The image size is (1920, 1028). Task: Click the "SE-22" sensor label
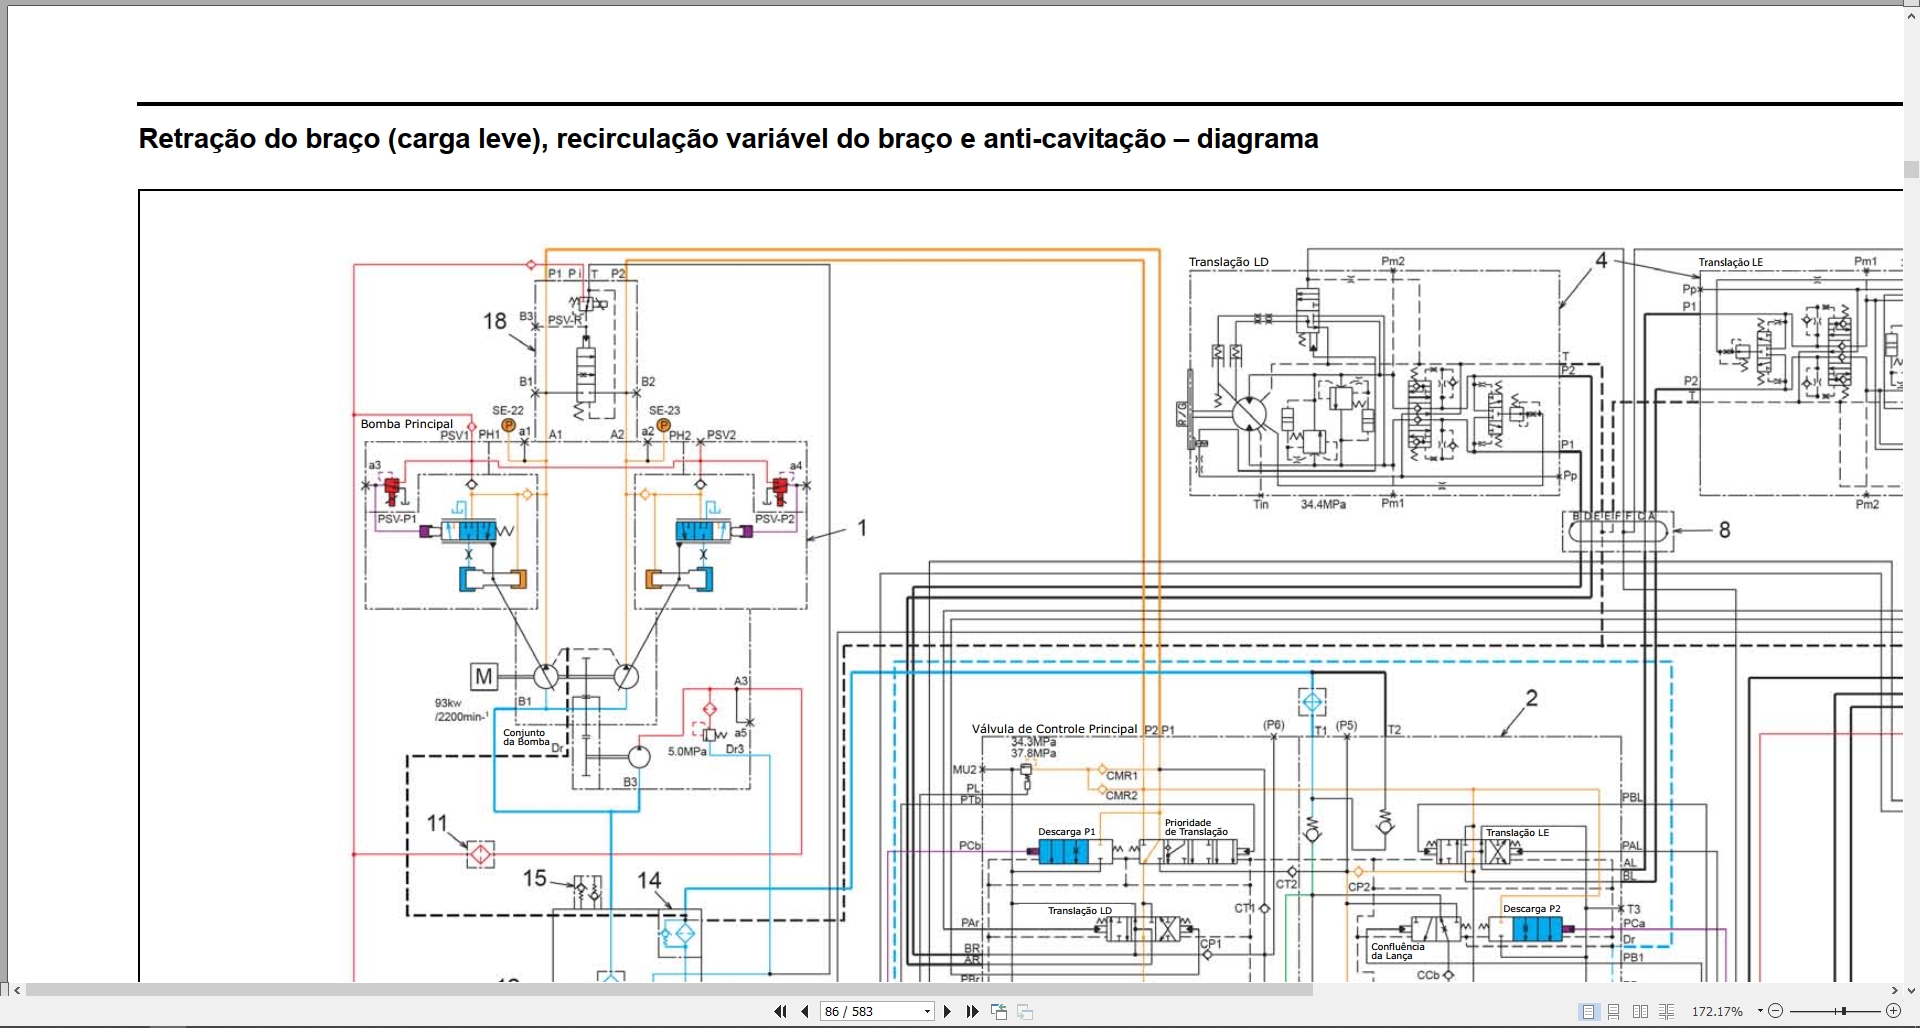click(508, 410)
